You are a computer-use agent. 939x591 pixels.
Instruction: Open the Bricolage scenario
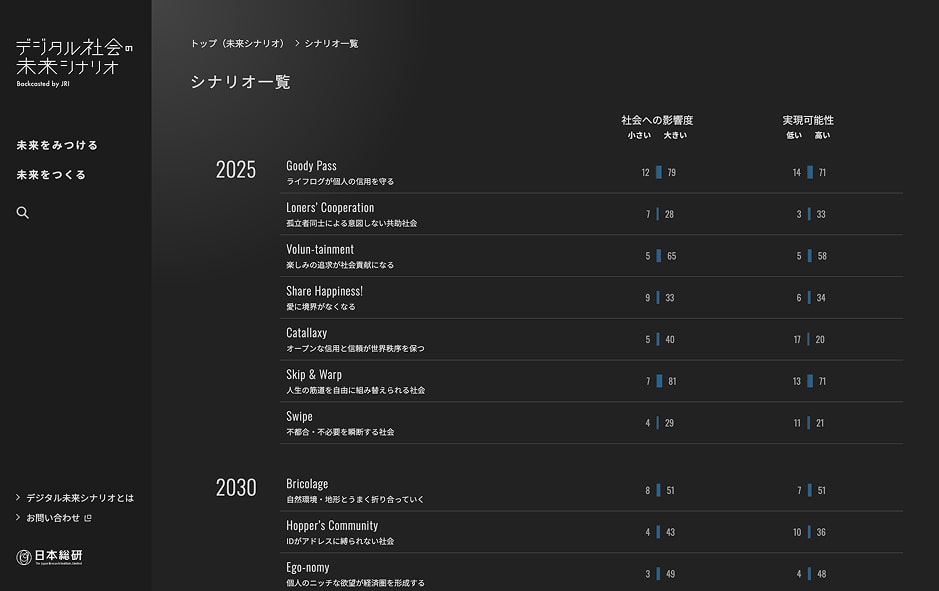(307, 484)
